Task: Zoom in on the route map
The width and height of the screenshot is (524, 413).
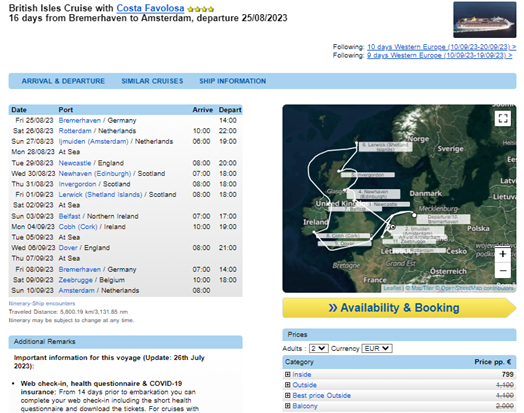Action: [x=503, y=254]
